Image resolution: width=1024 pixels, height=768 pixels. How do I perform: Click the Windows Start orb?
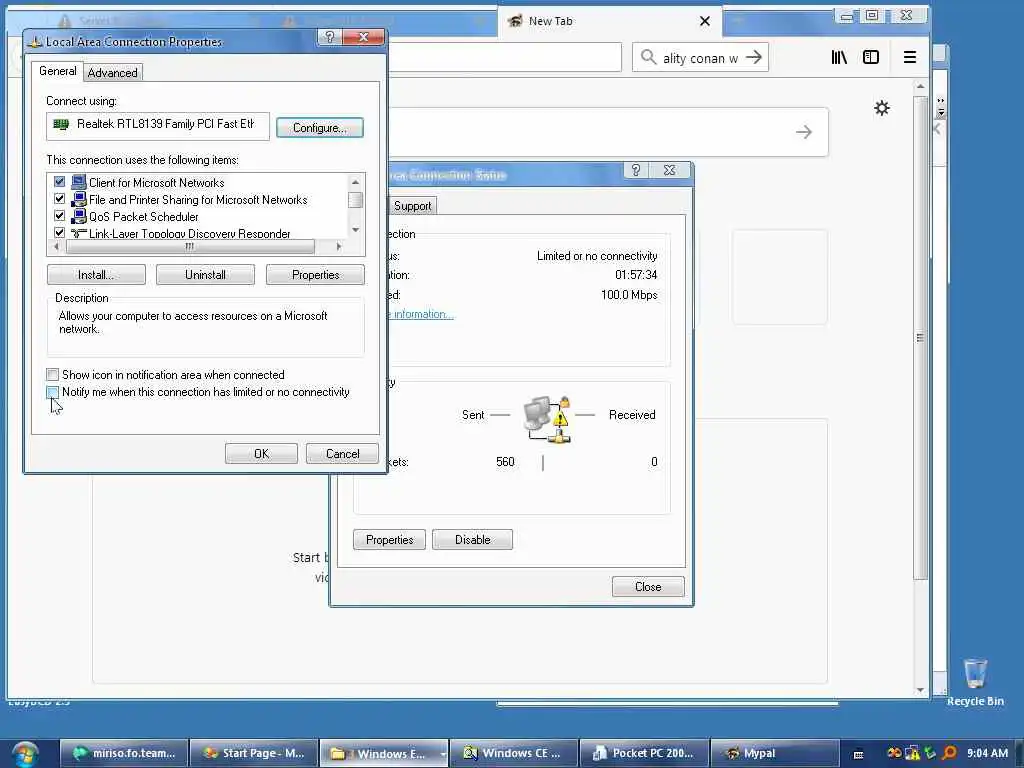pyautogui.click(x=24, y=756)
